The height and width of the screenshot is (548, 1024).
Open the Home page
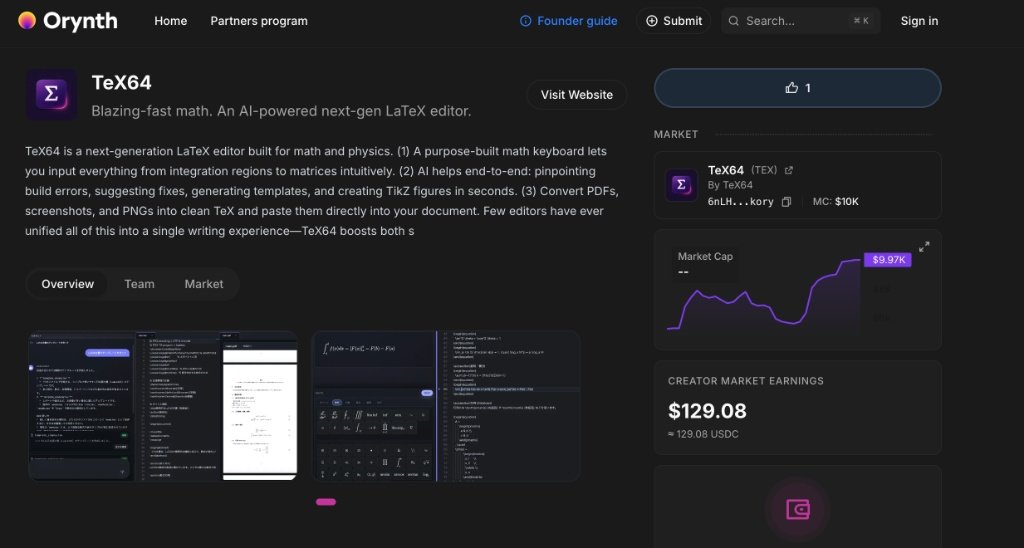pos(170,21)
